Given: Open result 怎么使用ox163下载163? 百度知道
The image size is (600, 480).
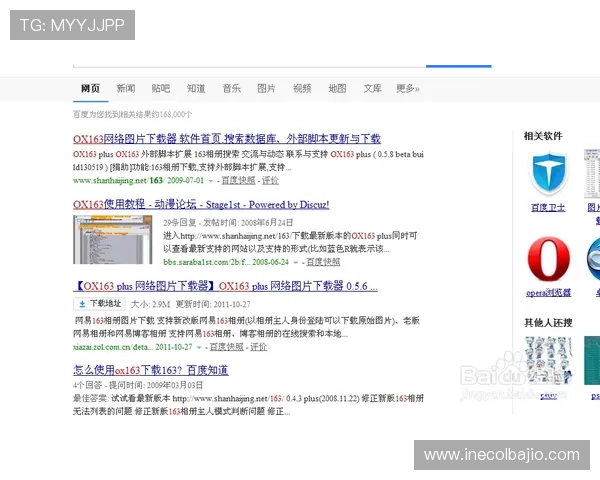Looking at the screenshot, I should (x=151, y=370).
